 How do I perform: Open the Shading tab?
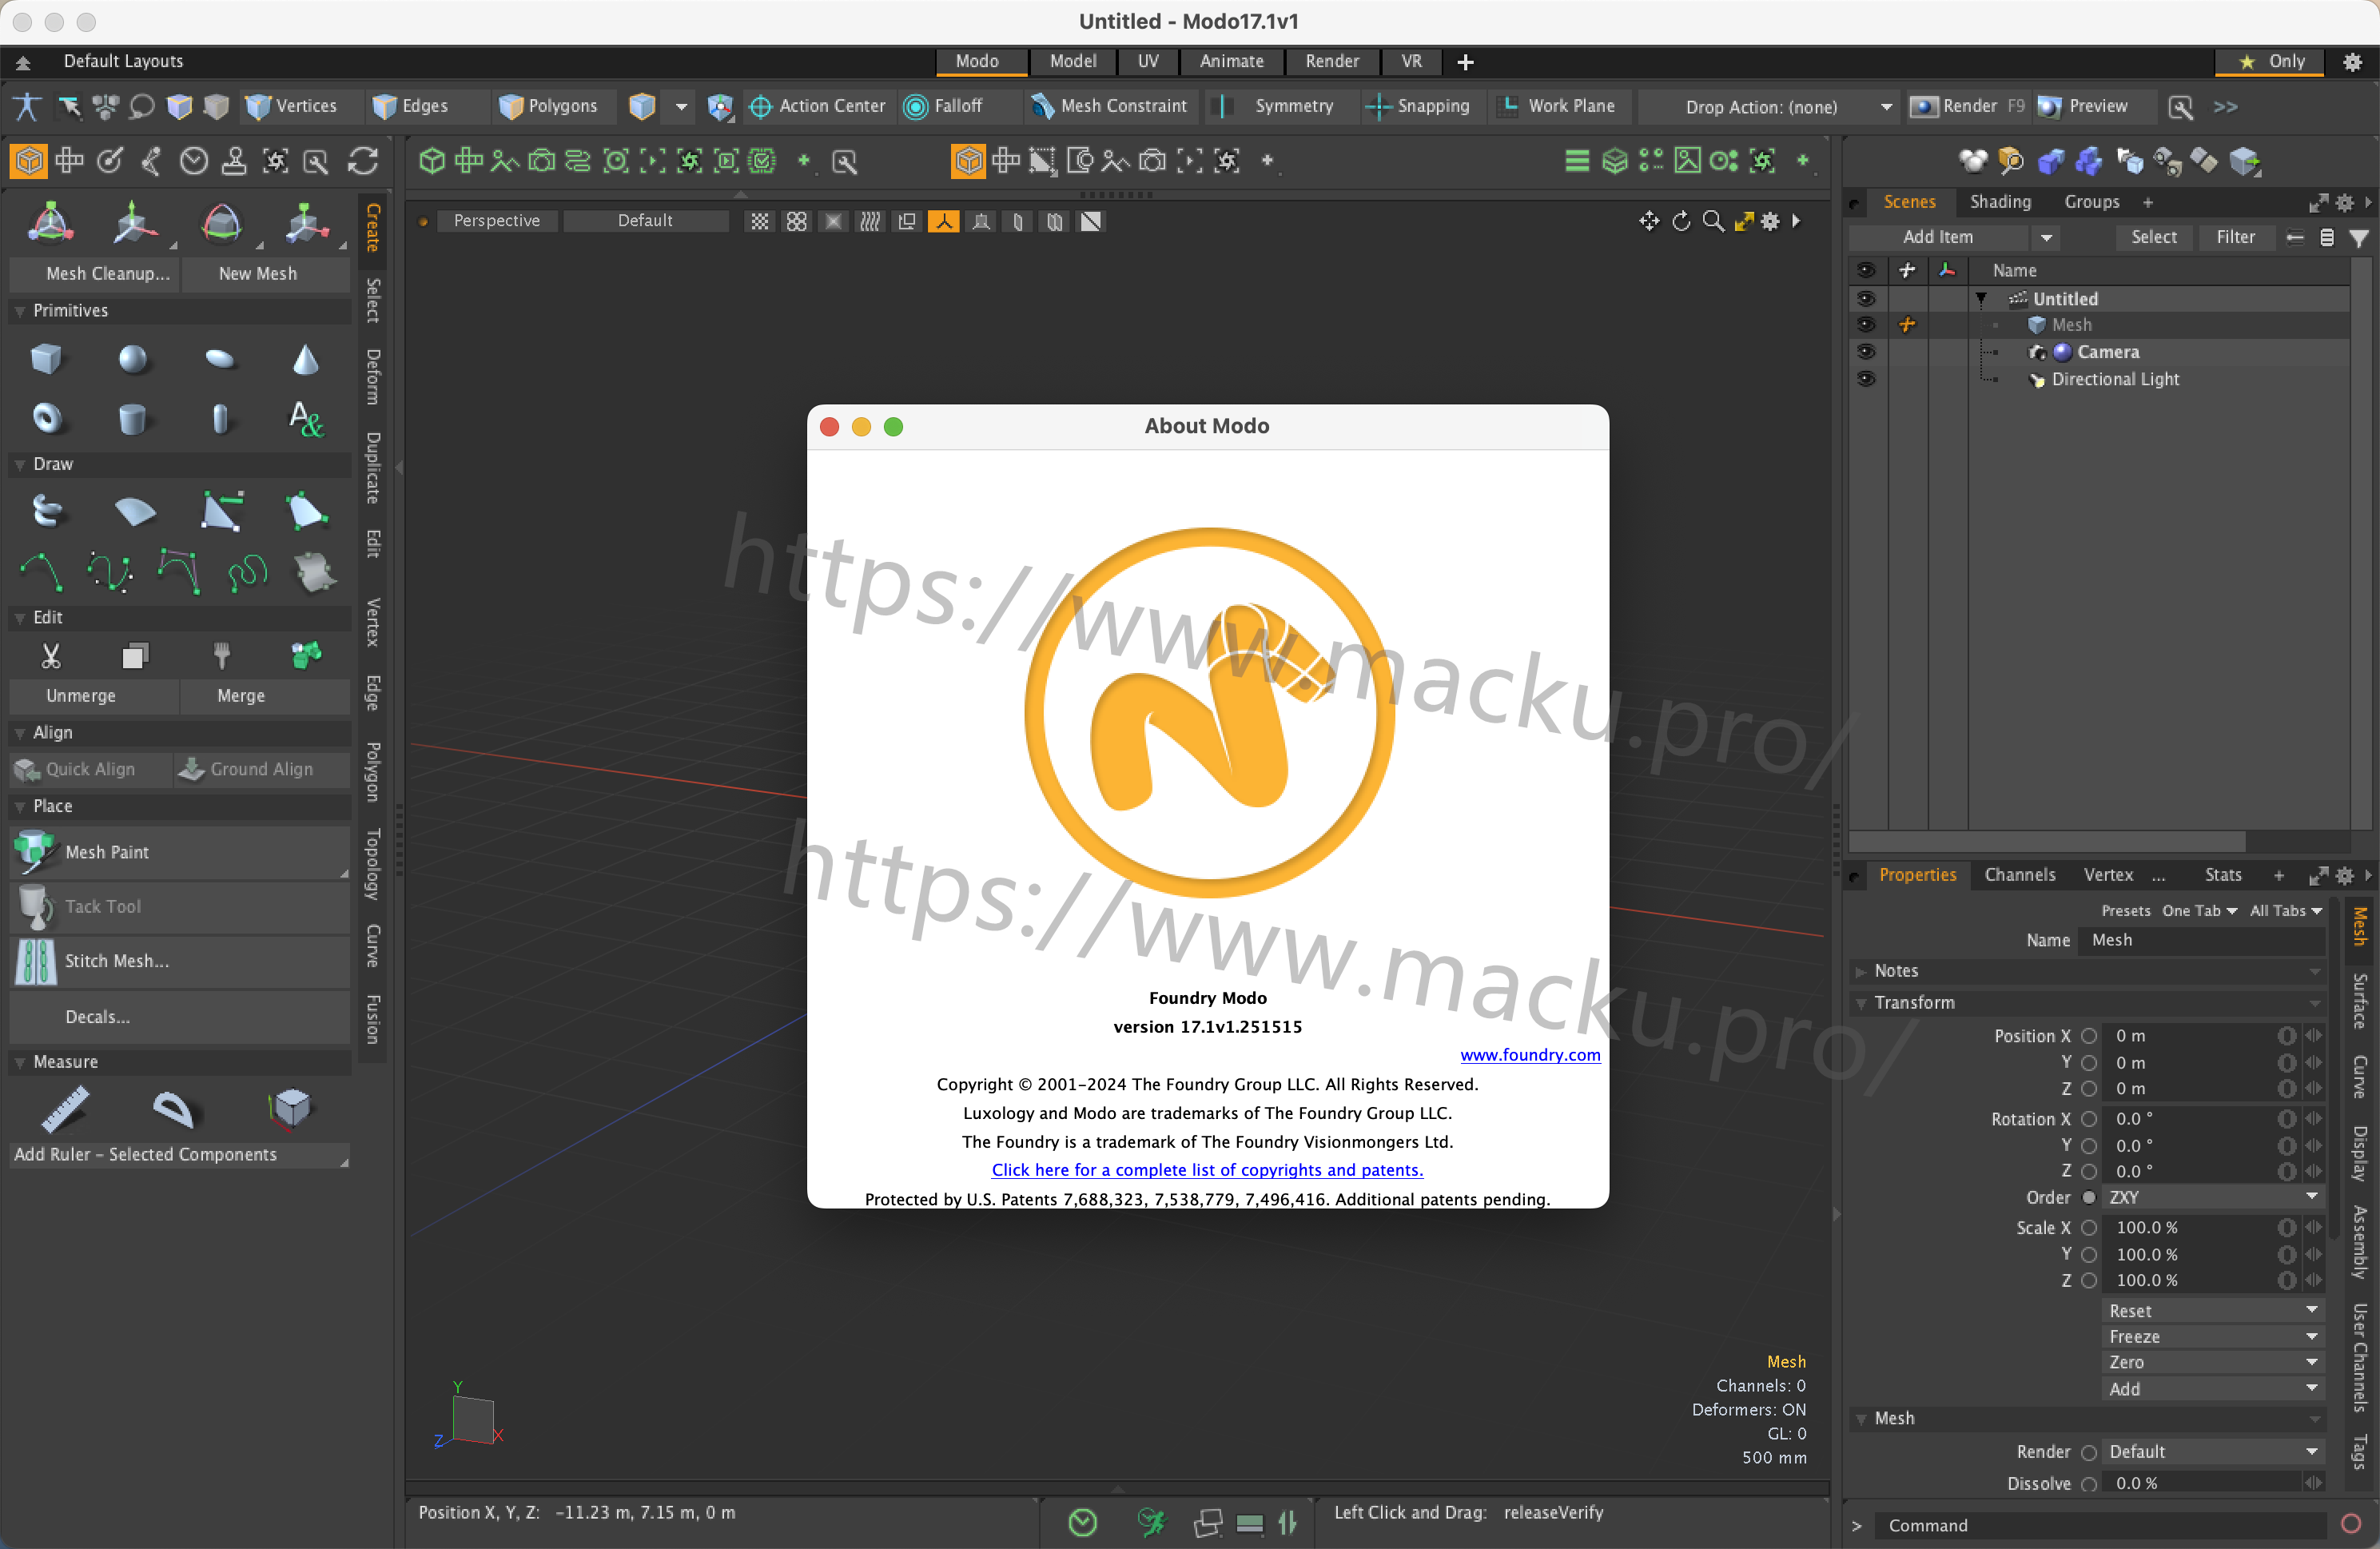pyautogui.click(x=2000, y=202)
